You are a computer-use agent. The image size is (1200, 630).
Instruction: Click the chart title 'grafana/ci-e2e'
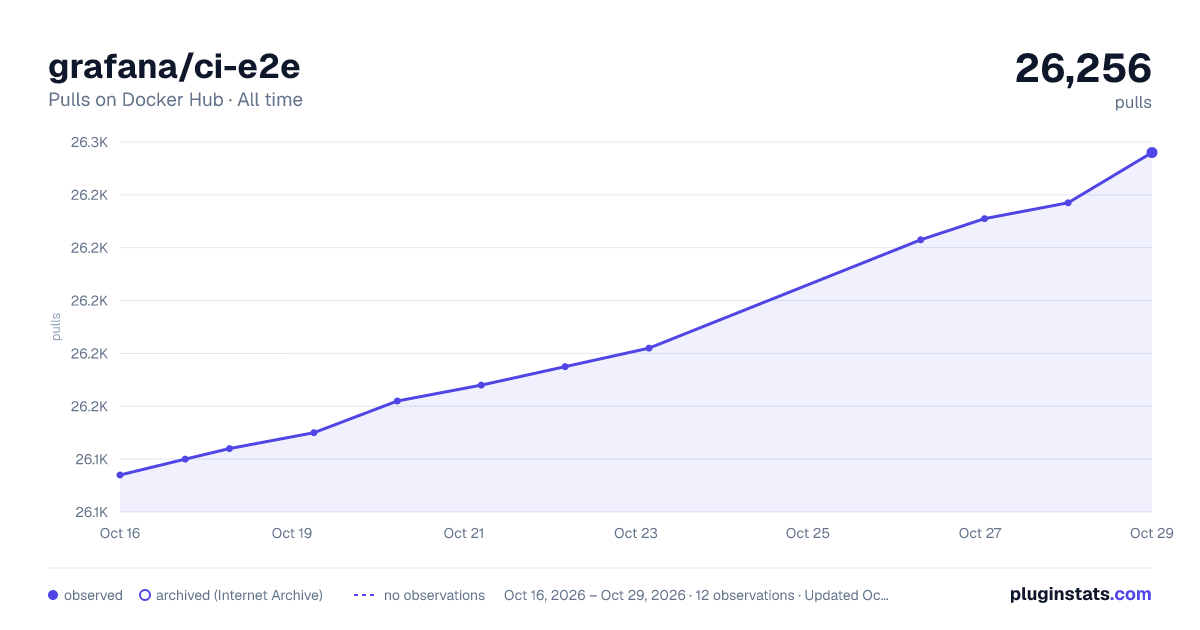(174, 66)
